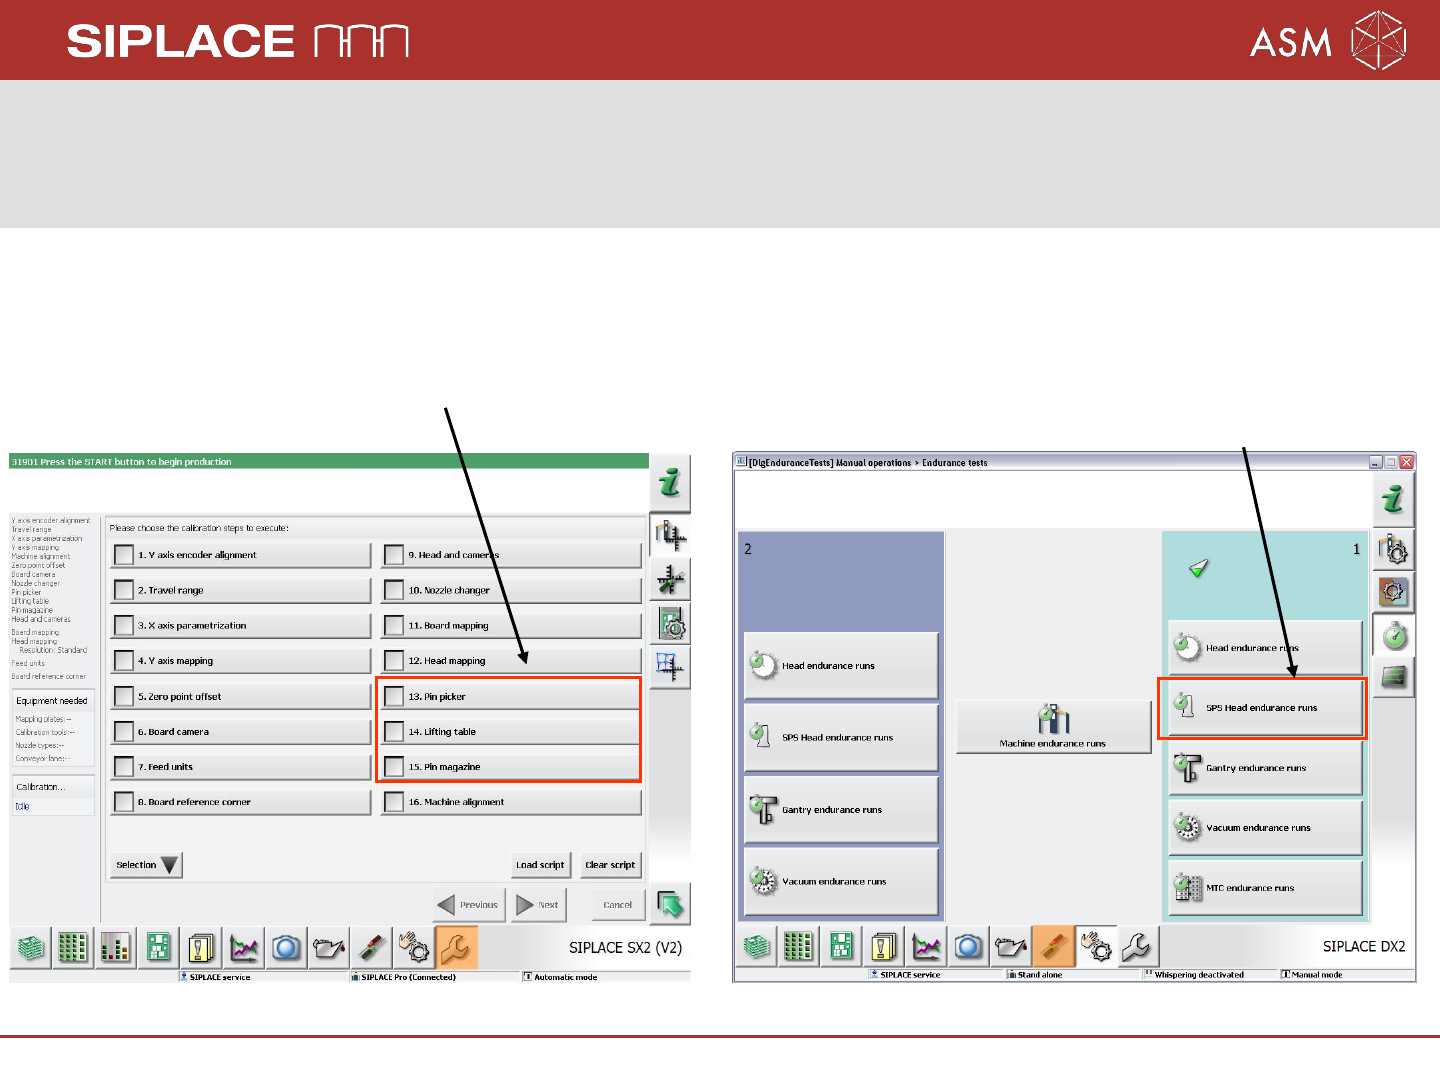1440x1080 pixels.
Task: Click the bar chart icon in SX2 toolbar
Action: point(116,947)
